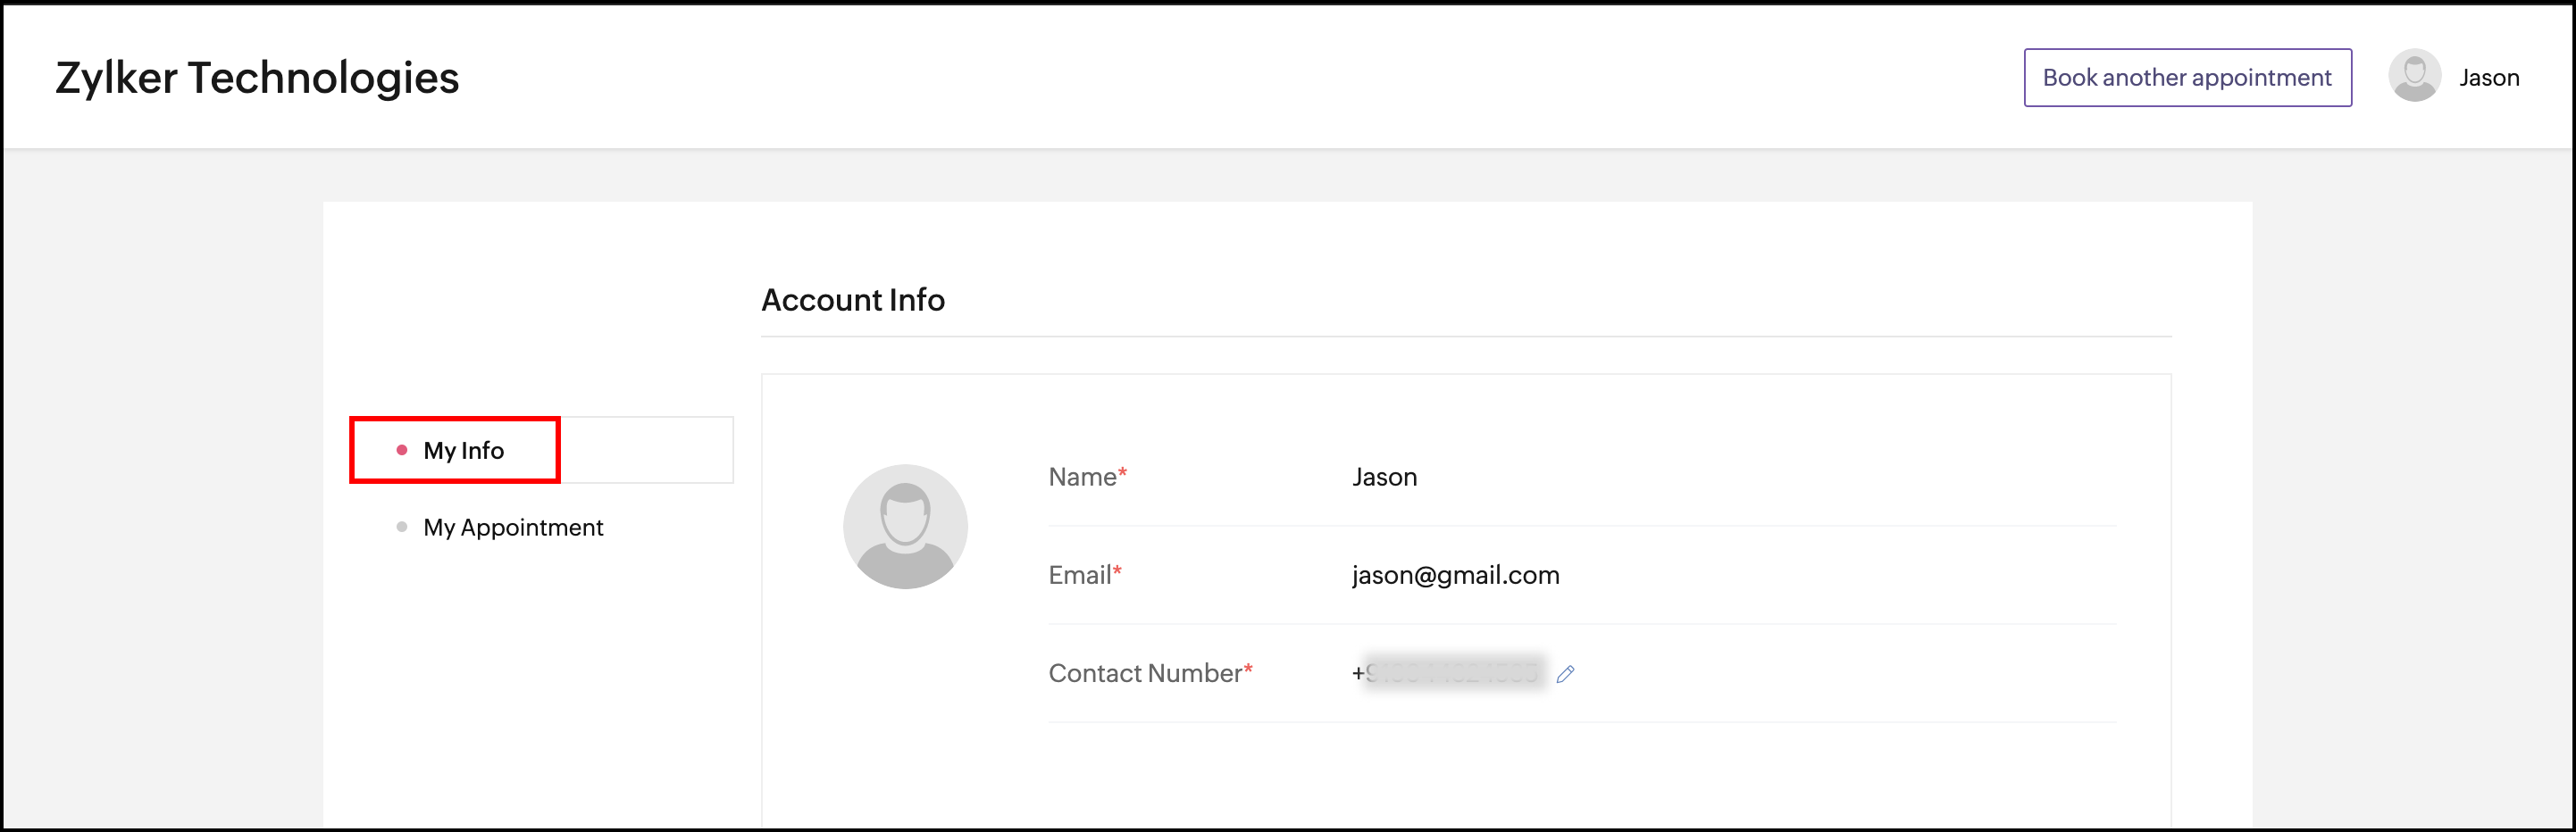The width and height of the screenshot is (2576, 832).
Task: Click the Zylker Technologies title
Action: [x=257, y=78]
